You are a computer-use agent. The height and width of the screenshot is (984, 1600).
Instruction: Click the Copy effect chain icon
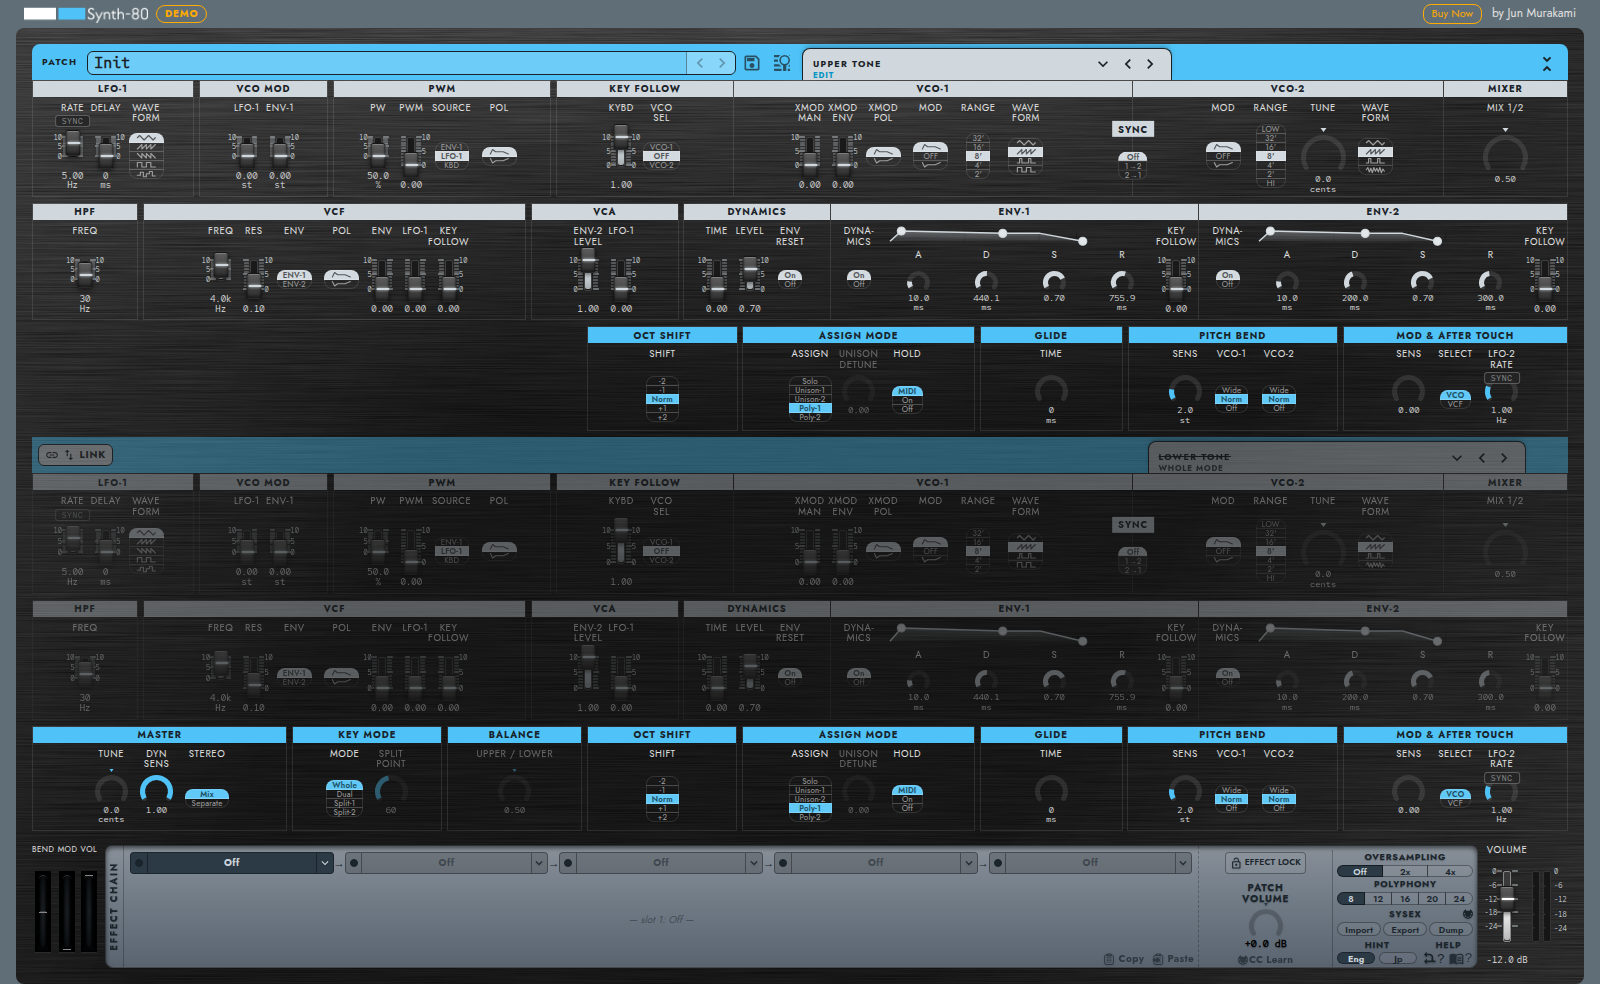tap(1124, 959)
